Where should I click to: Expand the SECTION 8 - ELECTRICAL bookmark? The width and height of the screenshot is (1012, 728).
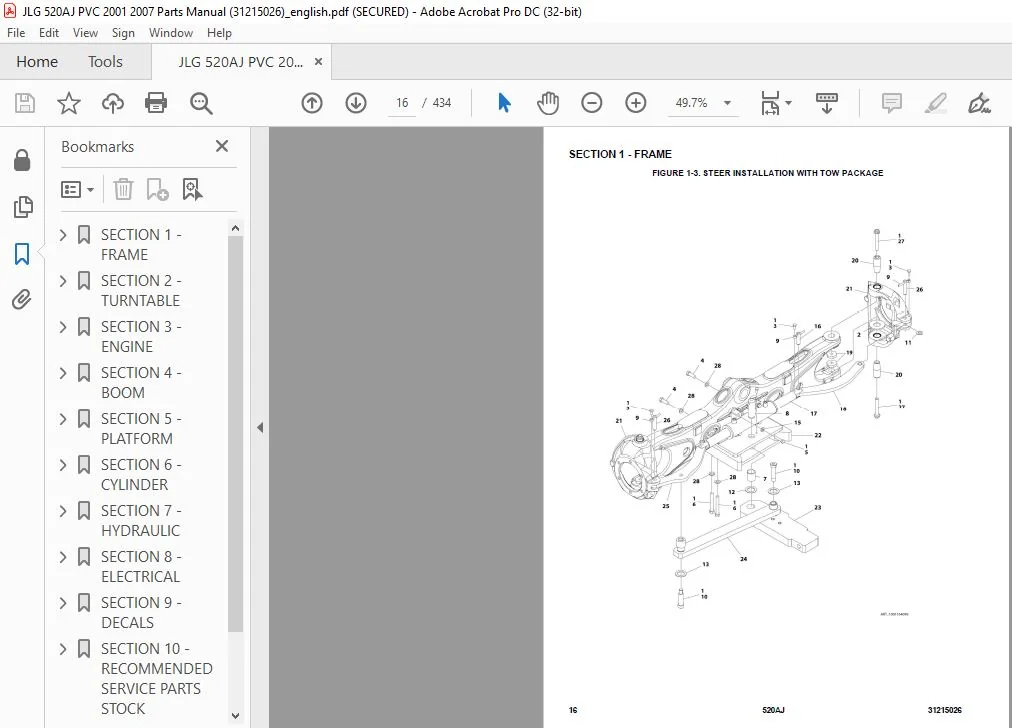[63, 557]
